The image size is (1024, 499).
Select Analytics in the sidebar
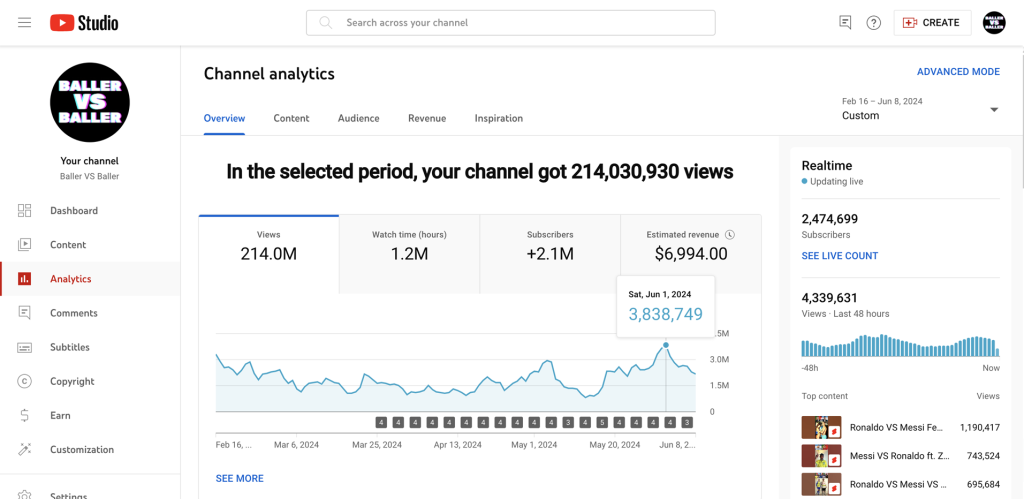(x=90, y=279)
